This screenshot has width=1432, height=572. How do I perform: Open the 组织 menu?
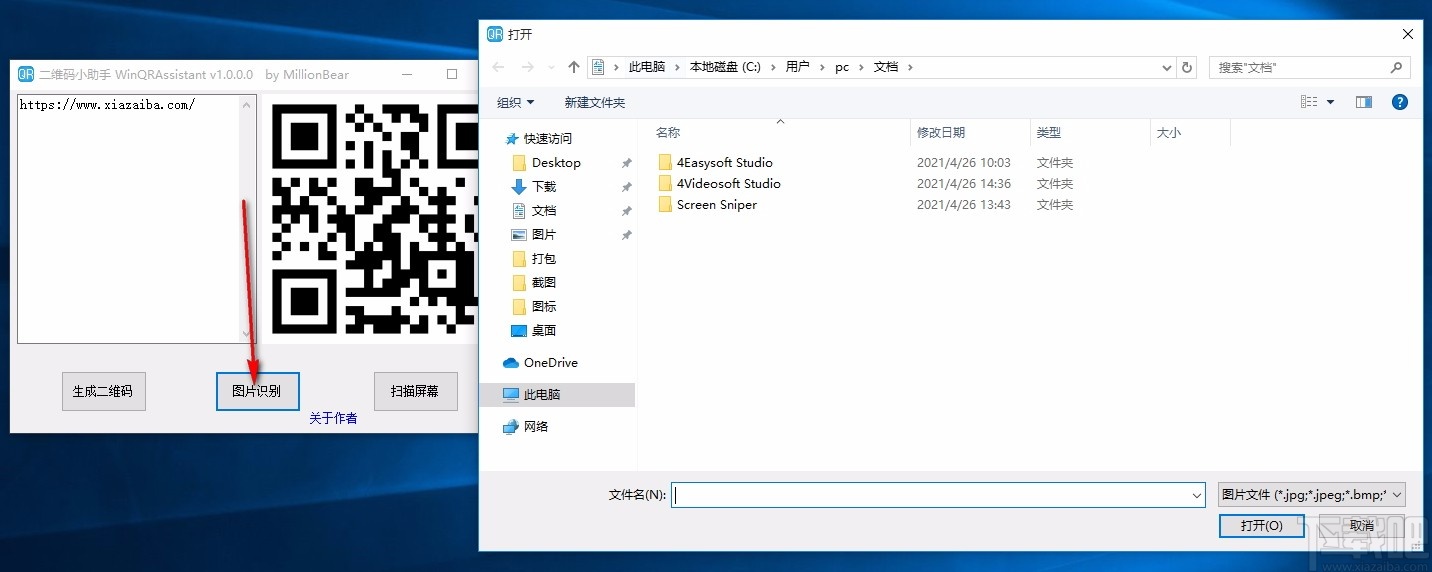pos(516,102)
